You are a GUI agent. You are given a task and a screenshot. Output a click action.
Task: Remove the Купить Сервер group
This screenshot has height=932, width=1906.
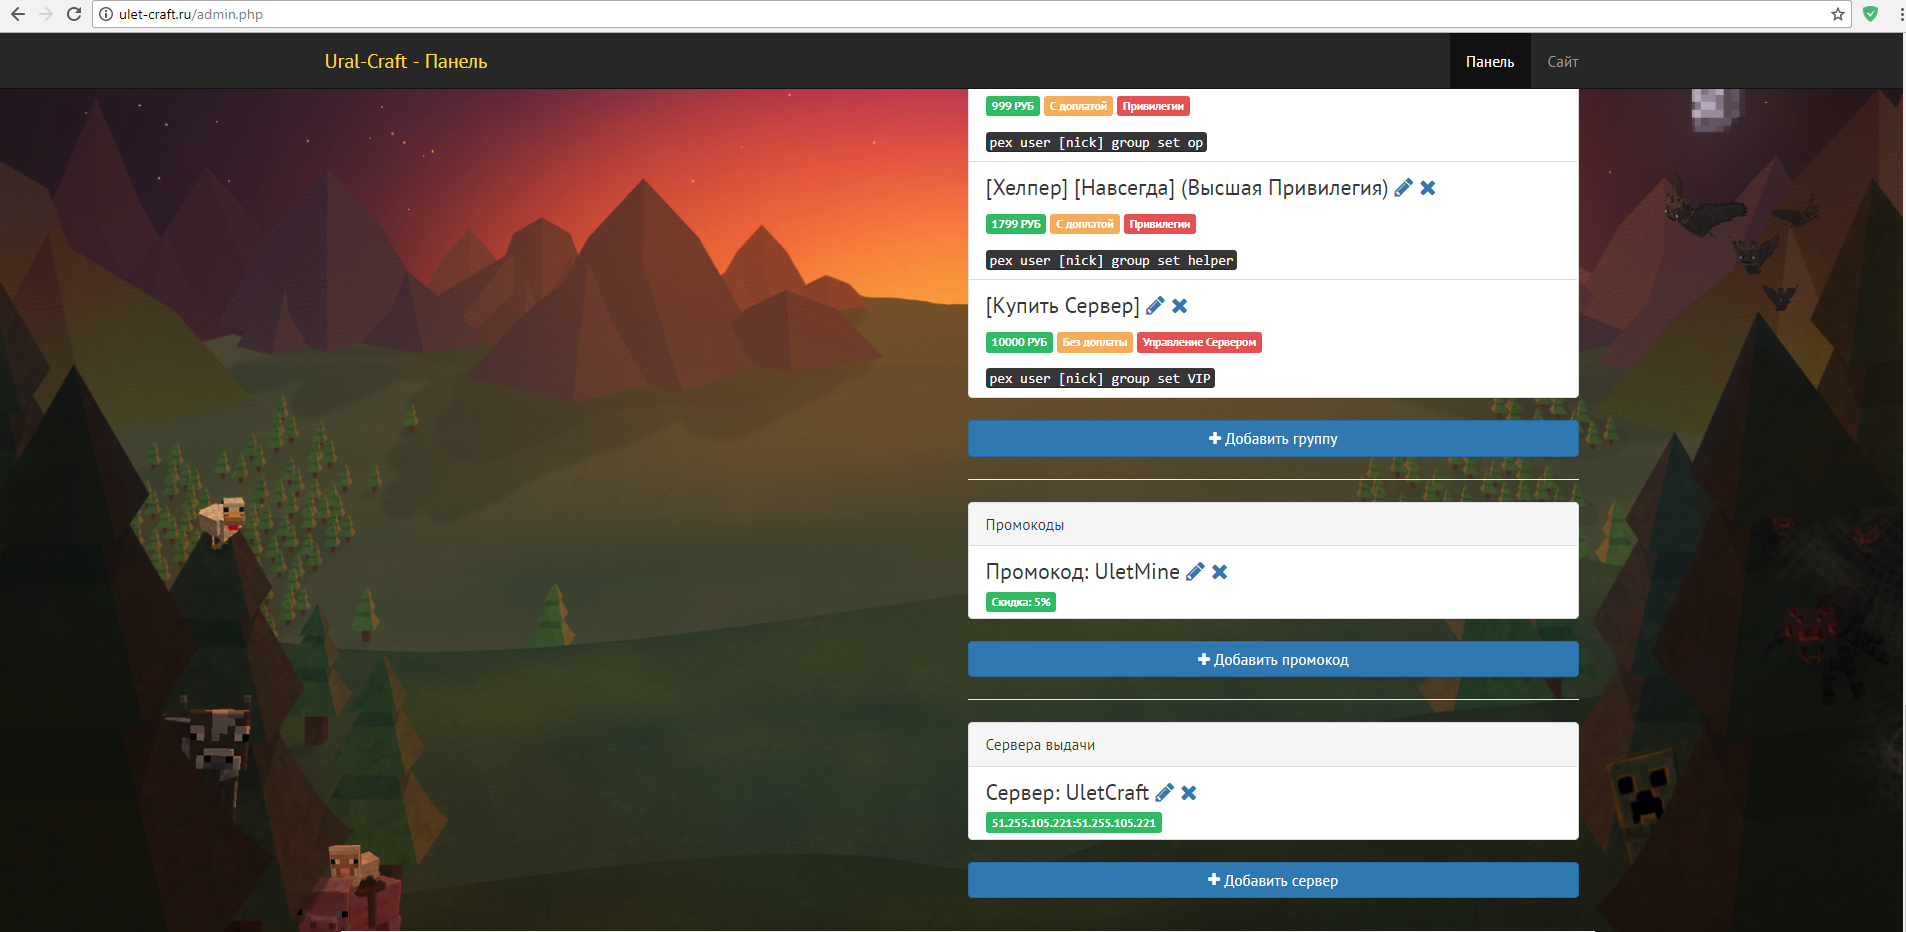1180,306
